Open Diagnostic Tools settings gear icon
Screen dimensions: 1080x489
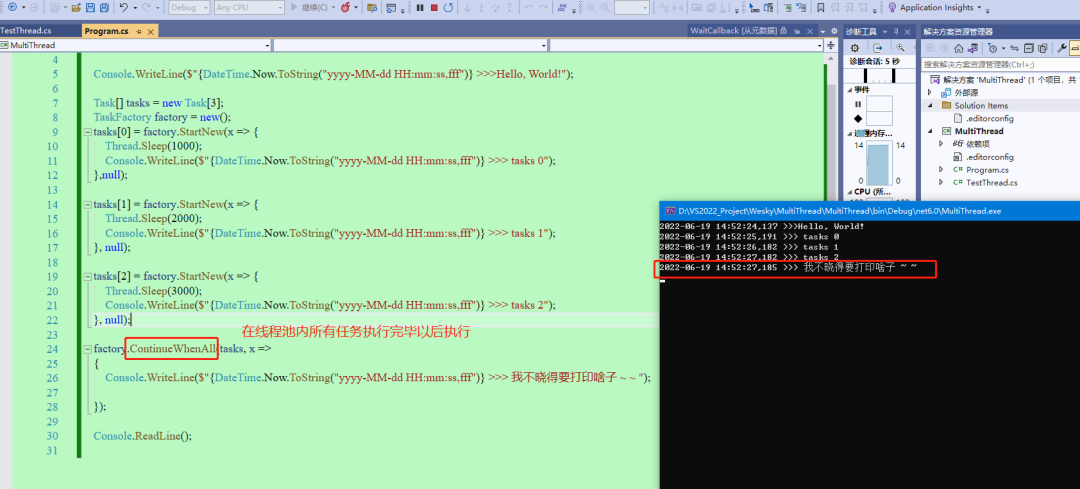[x=855, y=48]
